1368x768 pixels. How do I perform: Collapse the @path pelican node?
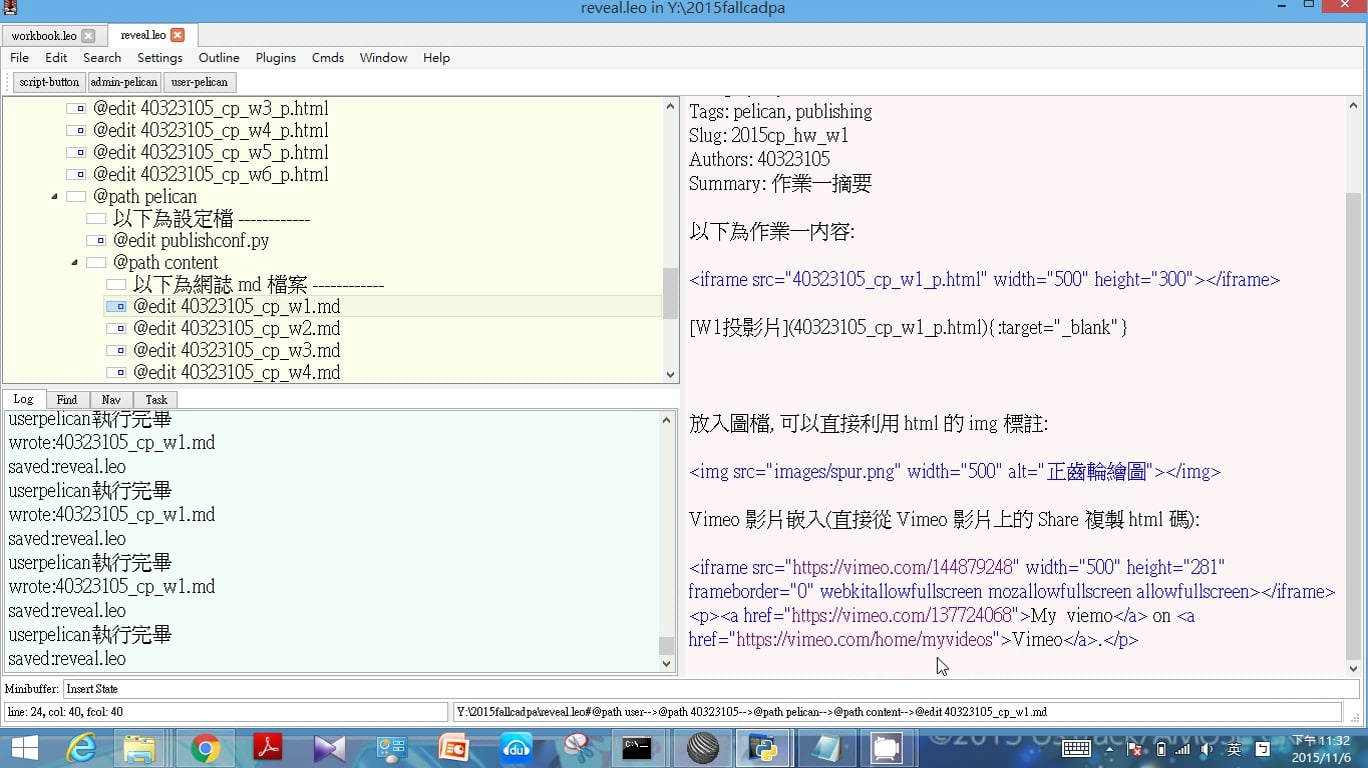point(54,197)
